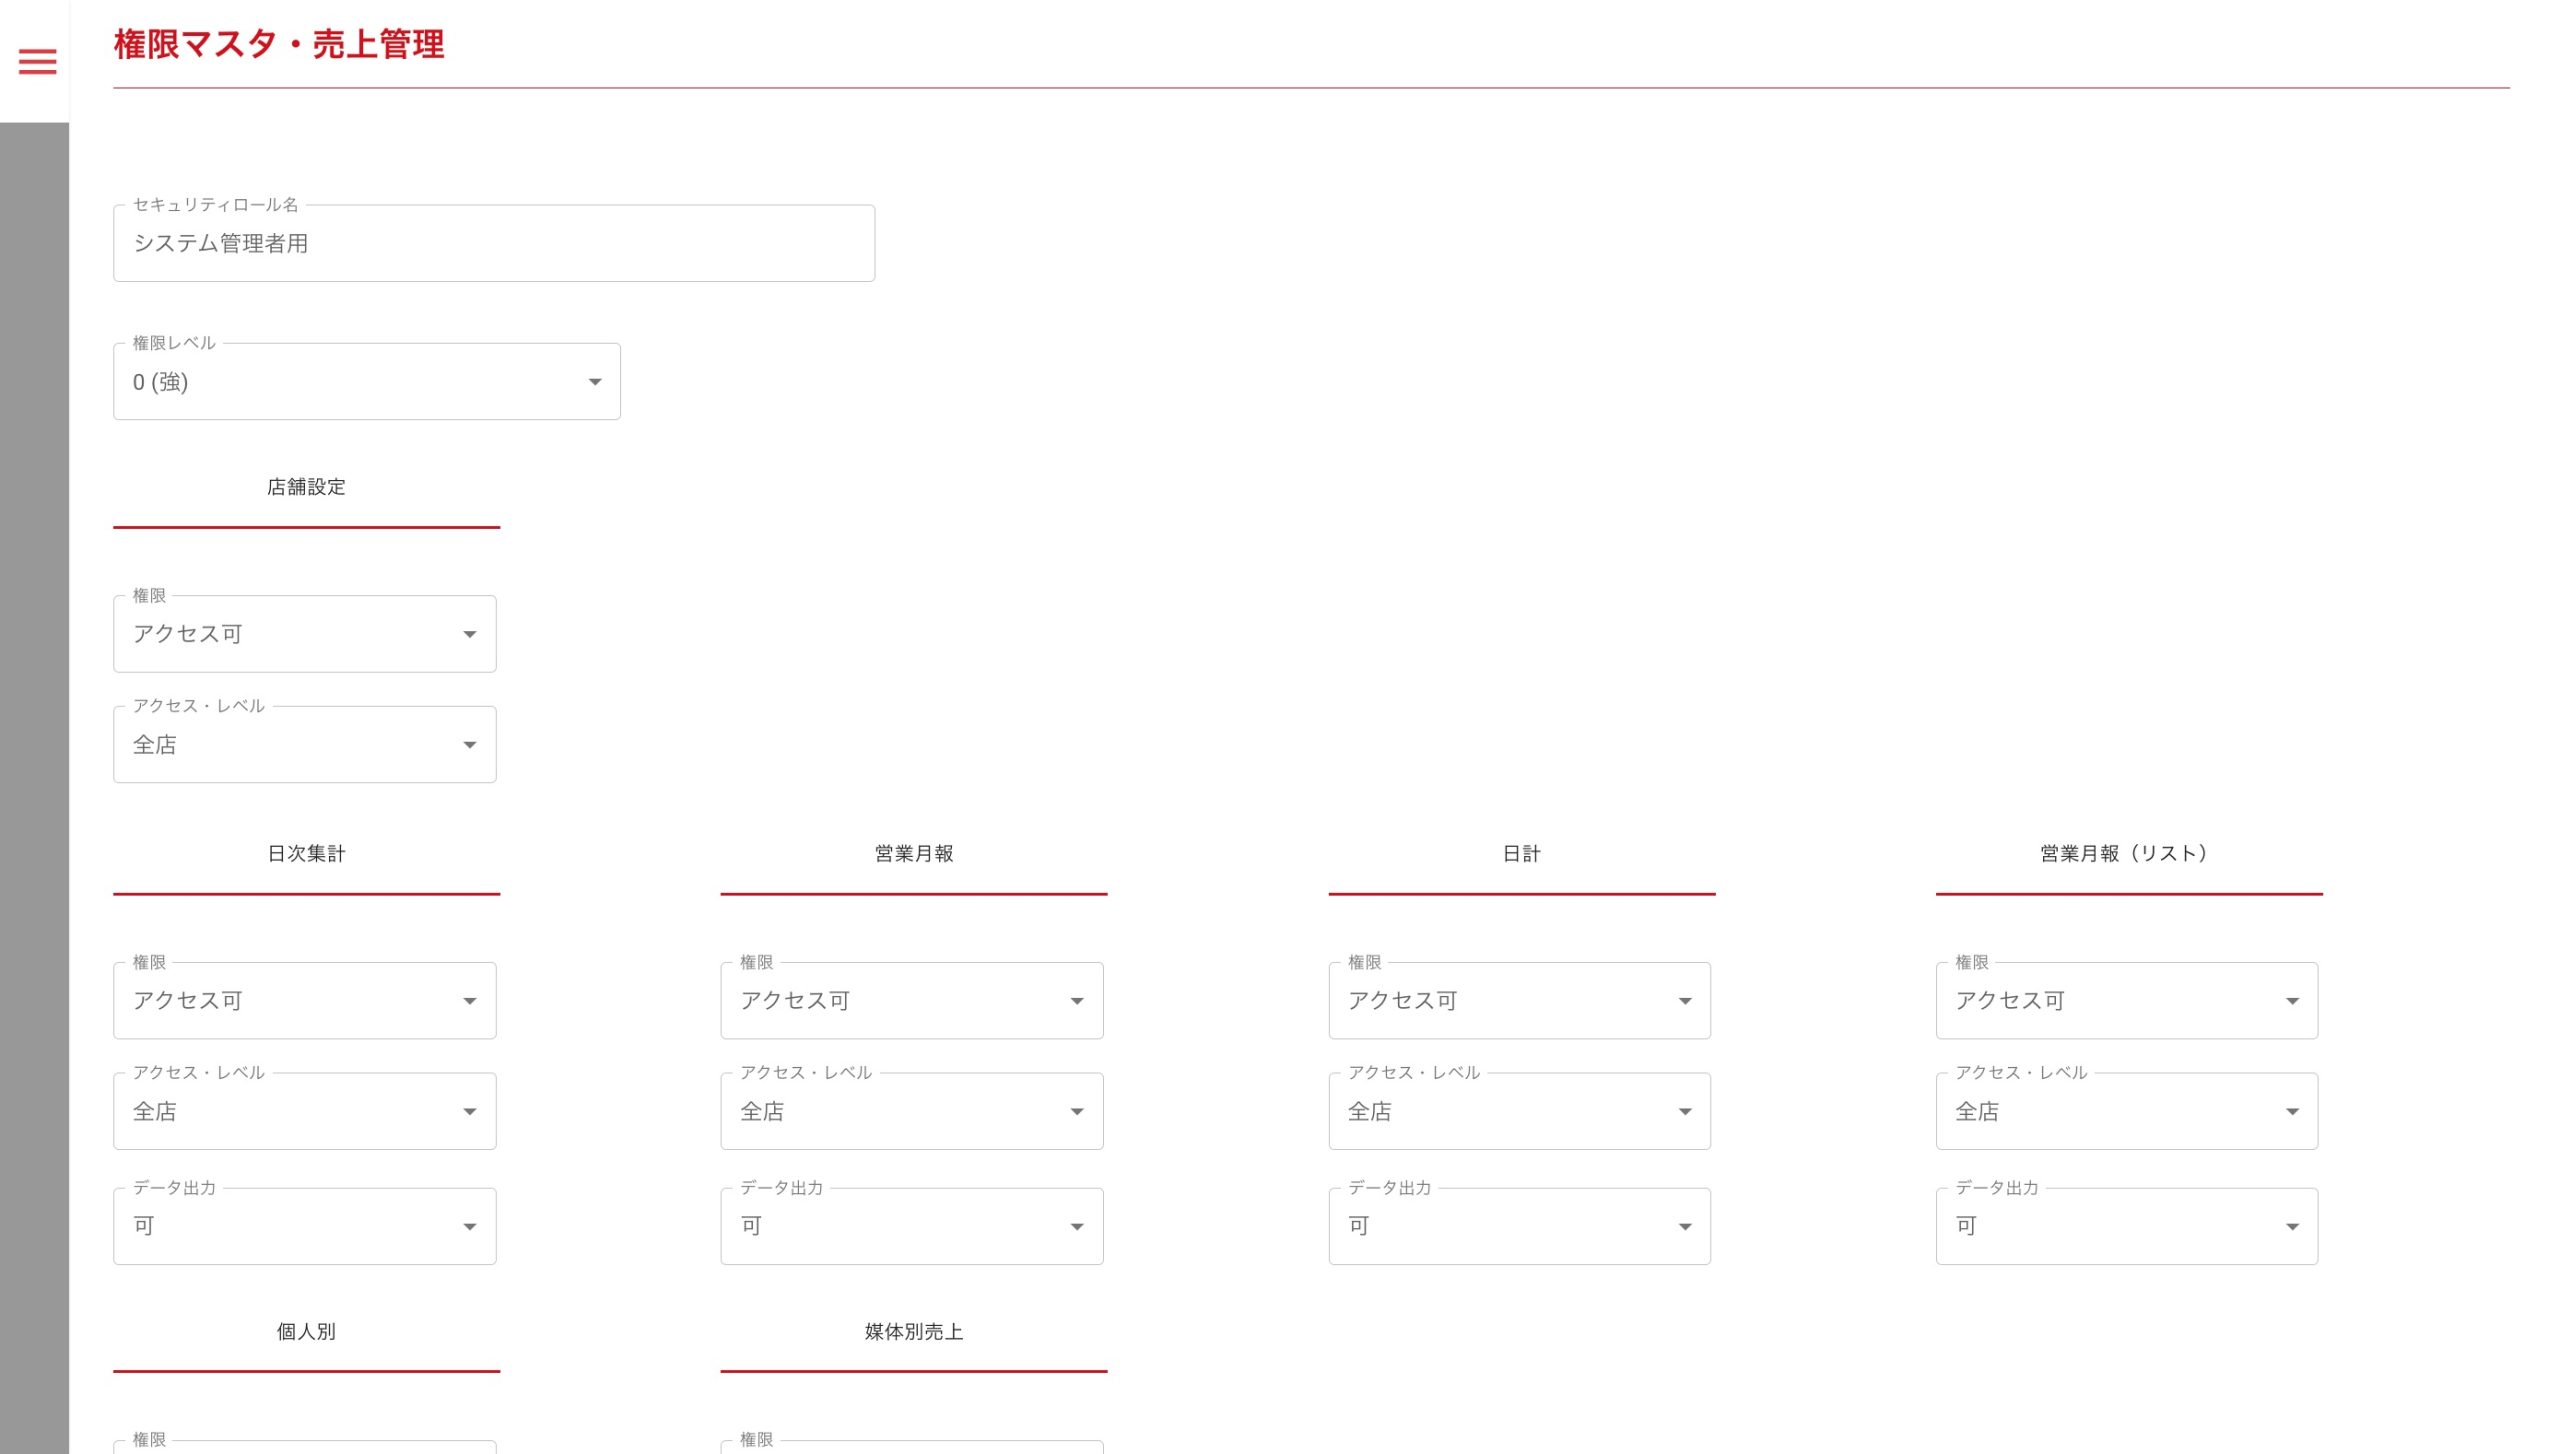
Task: Click arrow of 営業月報 データ出力 dropdown
Action: point(1076,1227)
